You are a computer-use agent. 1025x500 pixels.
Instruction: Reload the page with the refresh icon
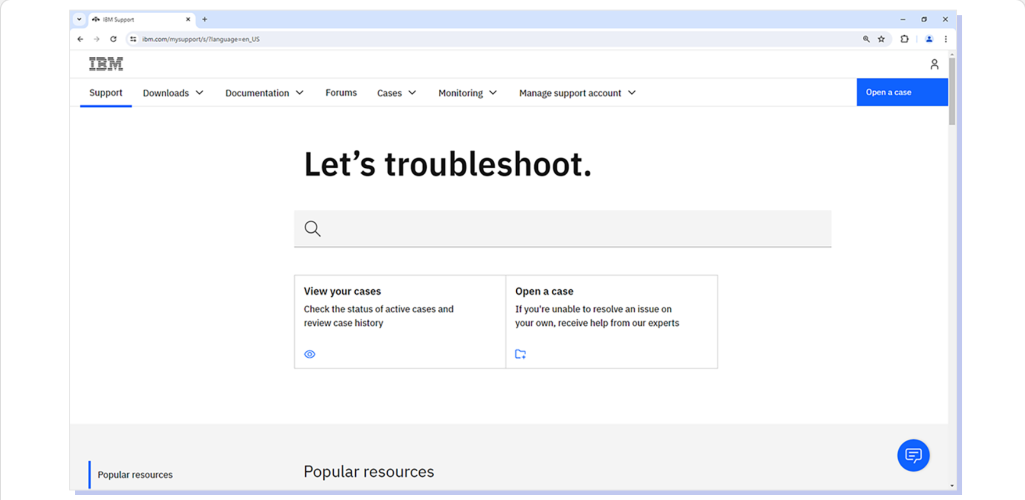(x=113, y=39)
